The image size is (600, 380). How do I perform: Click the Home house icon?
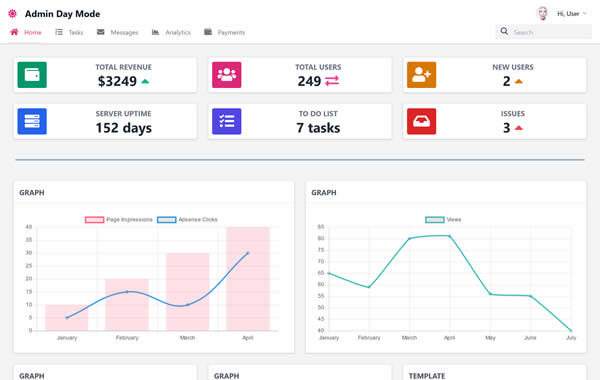(14, 32)
